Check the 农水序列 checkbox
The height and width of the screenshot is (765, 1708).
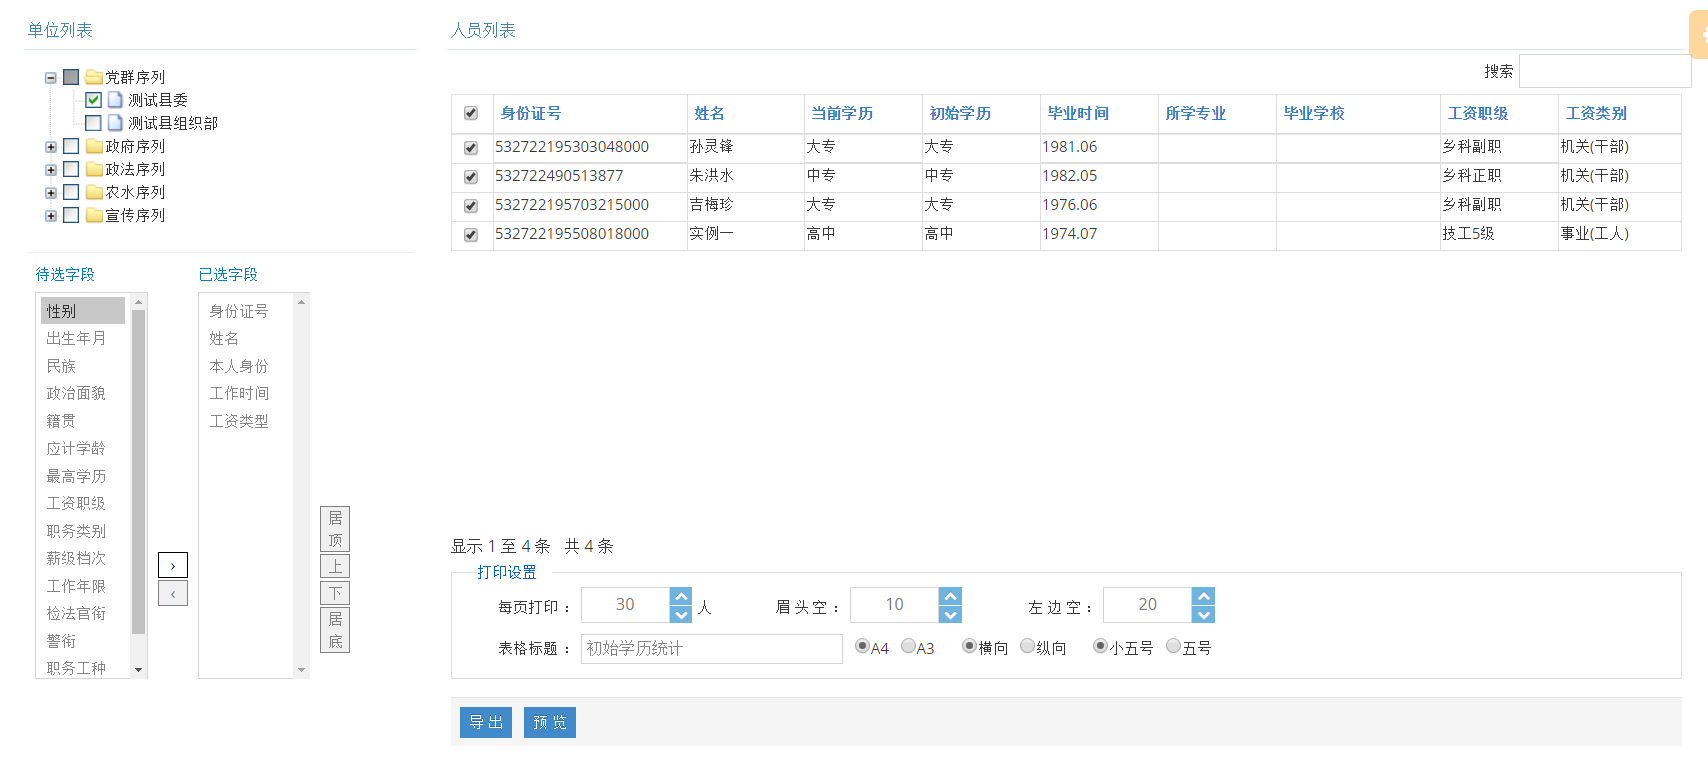[71, 192]
